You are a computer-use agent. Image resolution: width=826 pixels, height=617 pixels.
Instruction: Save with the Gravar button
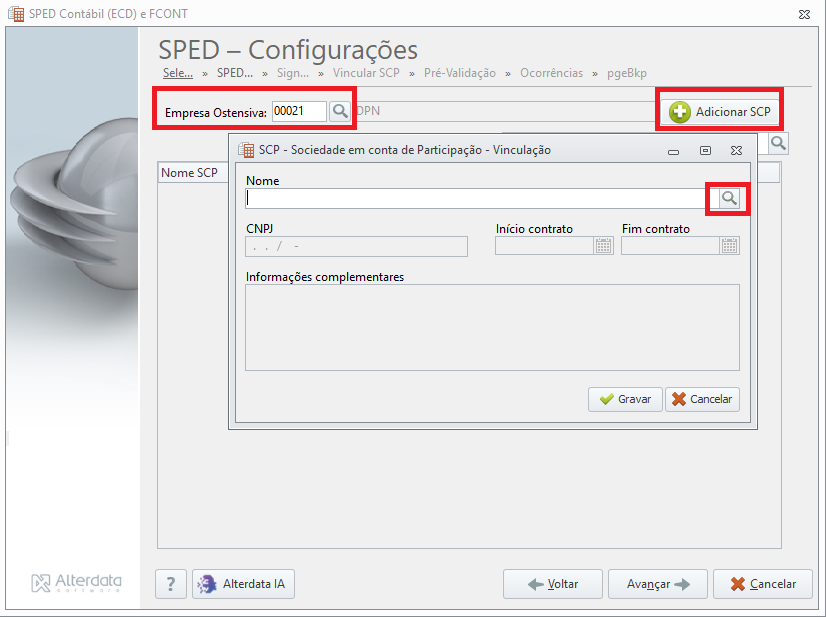(x=625, y=399)
